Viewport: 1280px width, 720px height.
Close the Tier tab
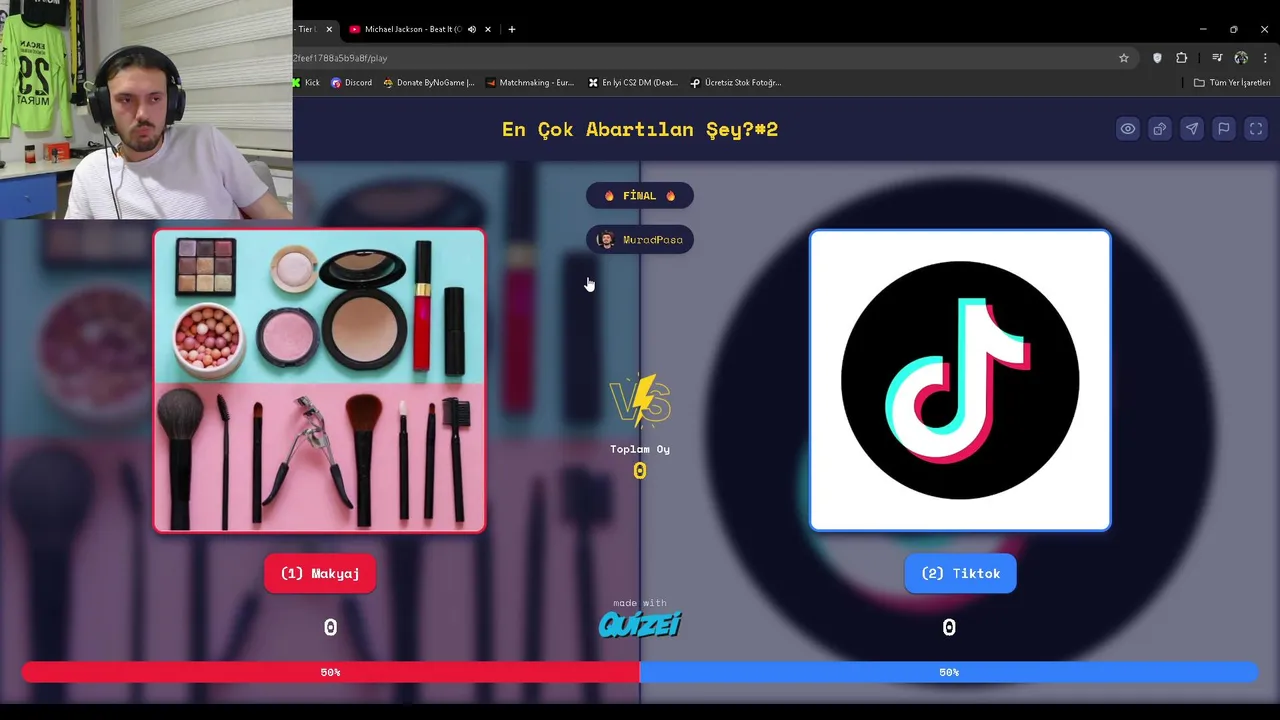329,29
